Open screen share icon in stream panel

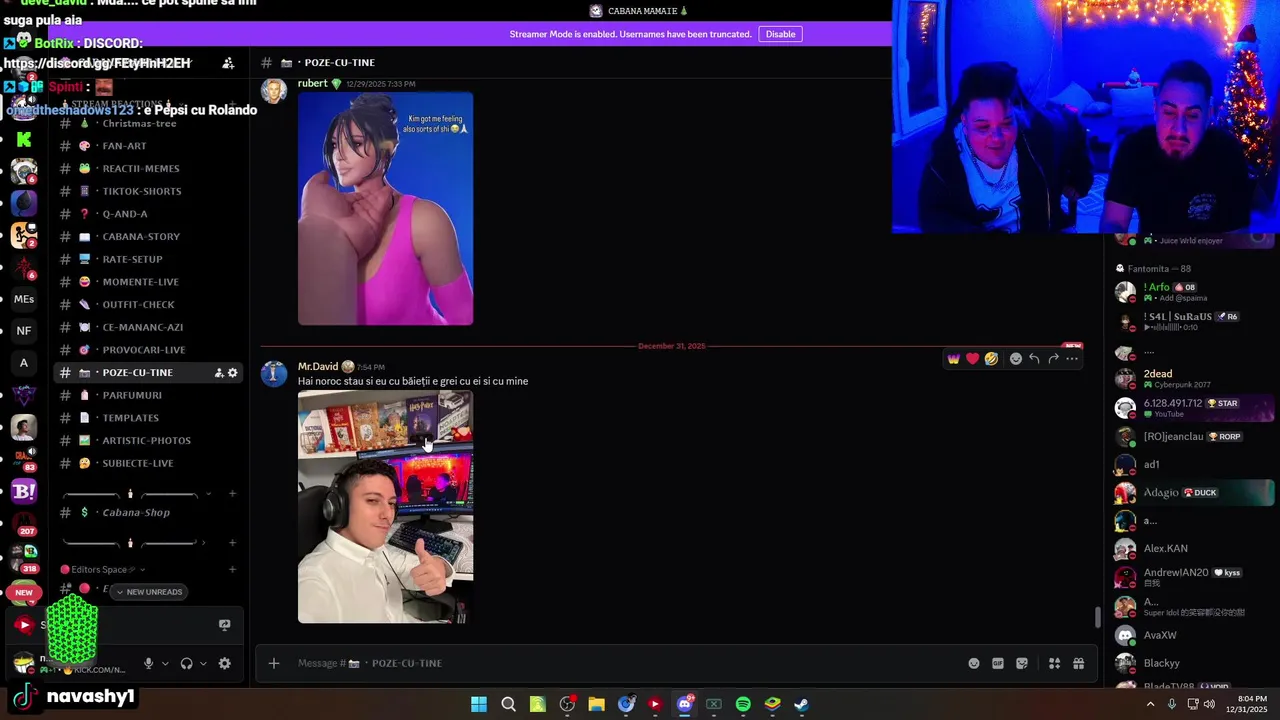224,625
